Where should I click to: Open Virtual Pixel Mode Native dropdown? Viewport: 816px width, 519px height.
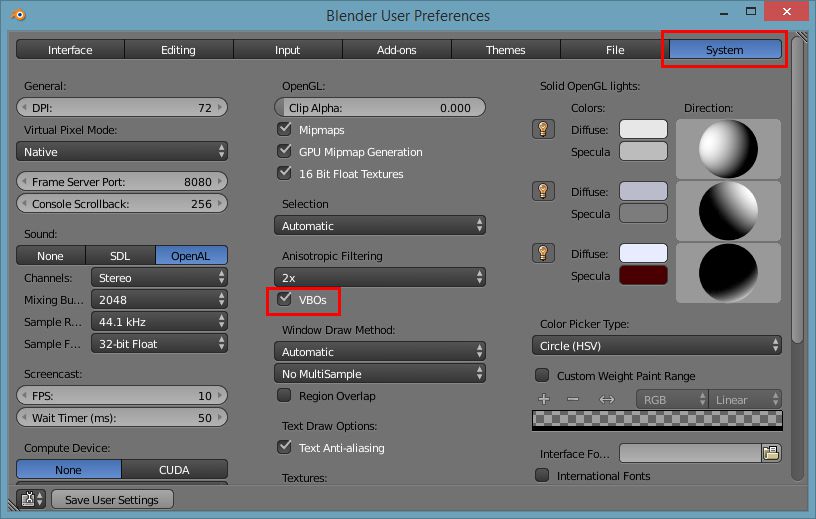point(122,151)
